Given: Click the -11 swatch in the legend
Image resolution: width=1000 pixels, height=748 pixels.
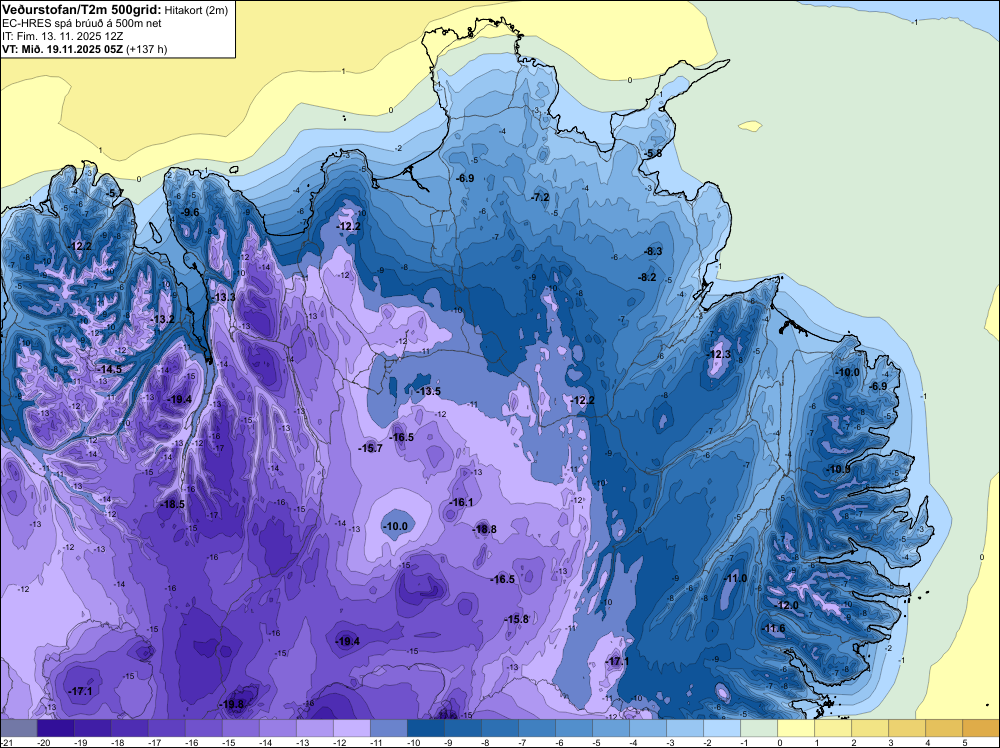Looking at the screenshot, I should click(388, 728).
